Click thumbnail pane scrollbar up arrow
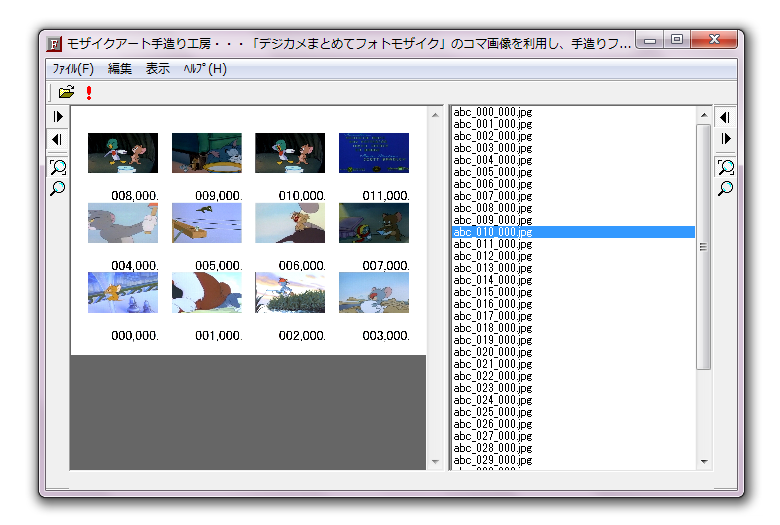 435,115
